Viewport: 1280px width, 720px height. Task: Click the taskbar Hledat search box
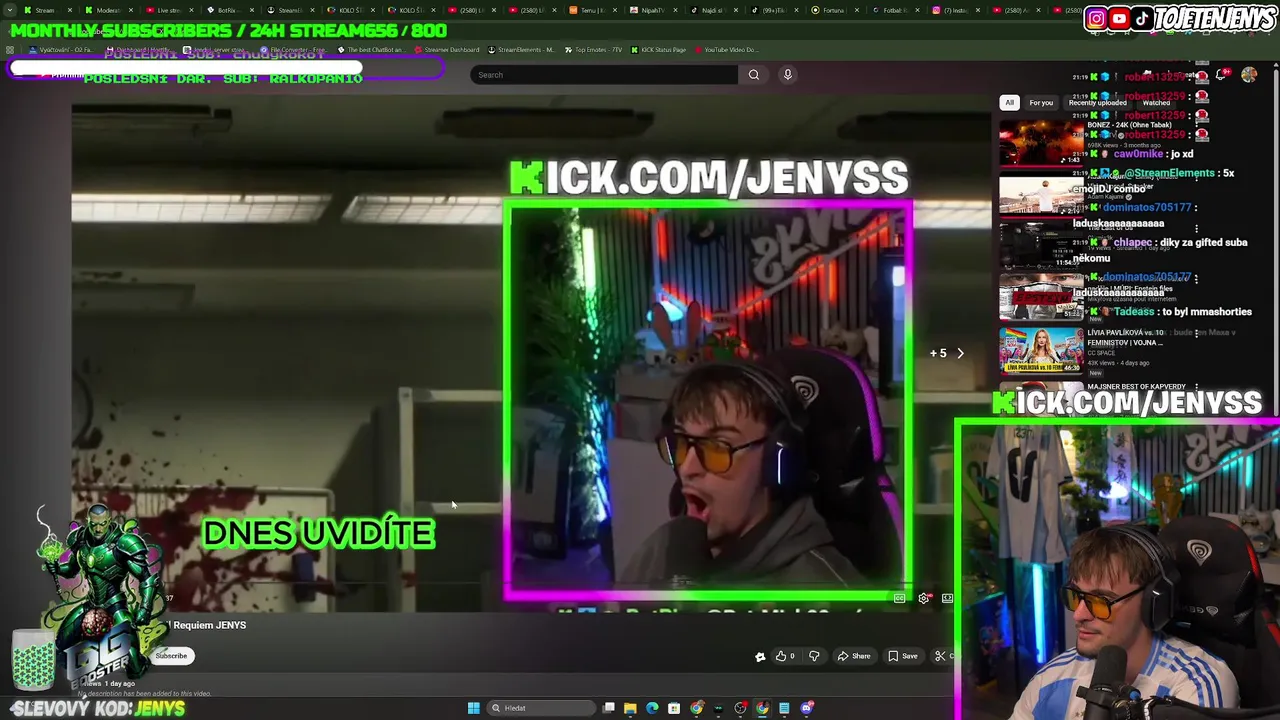coord(541,708)
